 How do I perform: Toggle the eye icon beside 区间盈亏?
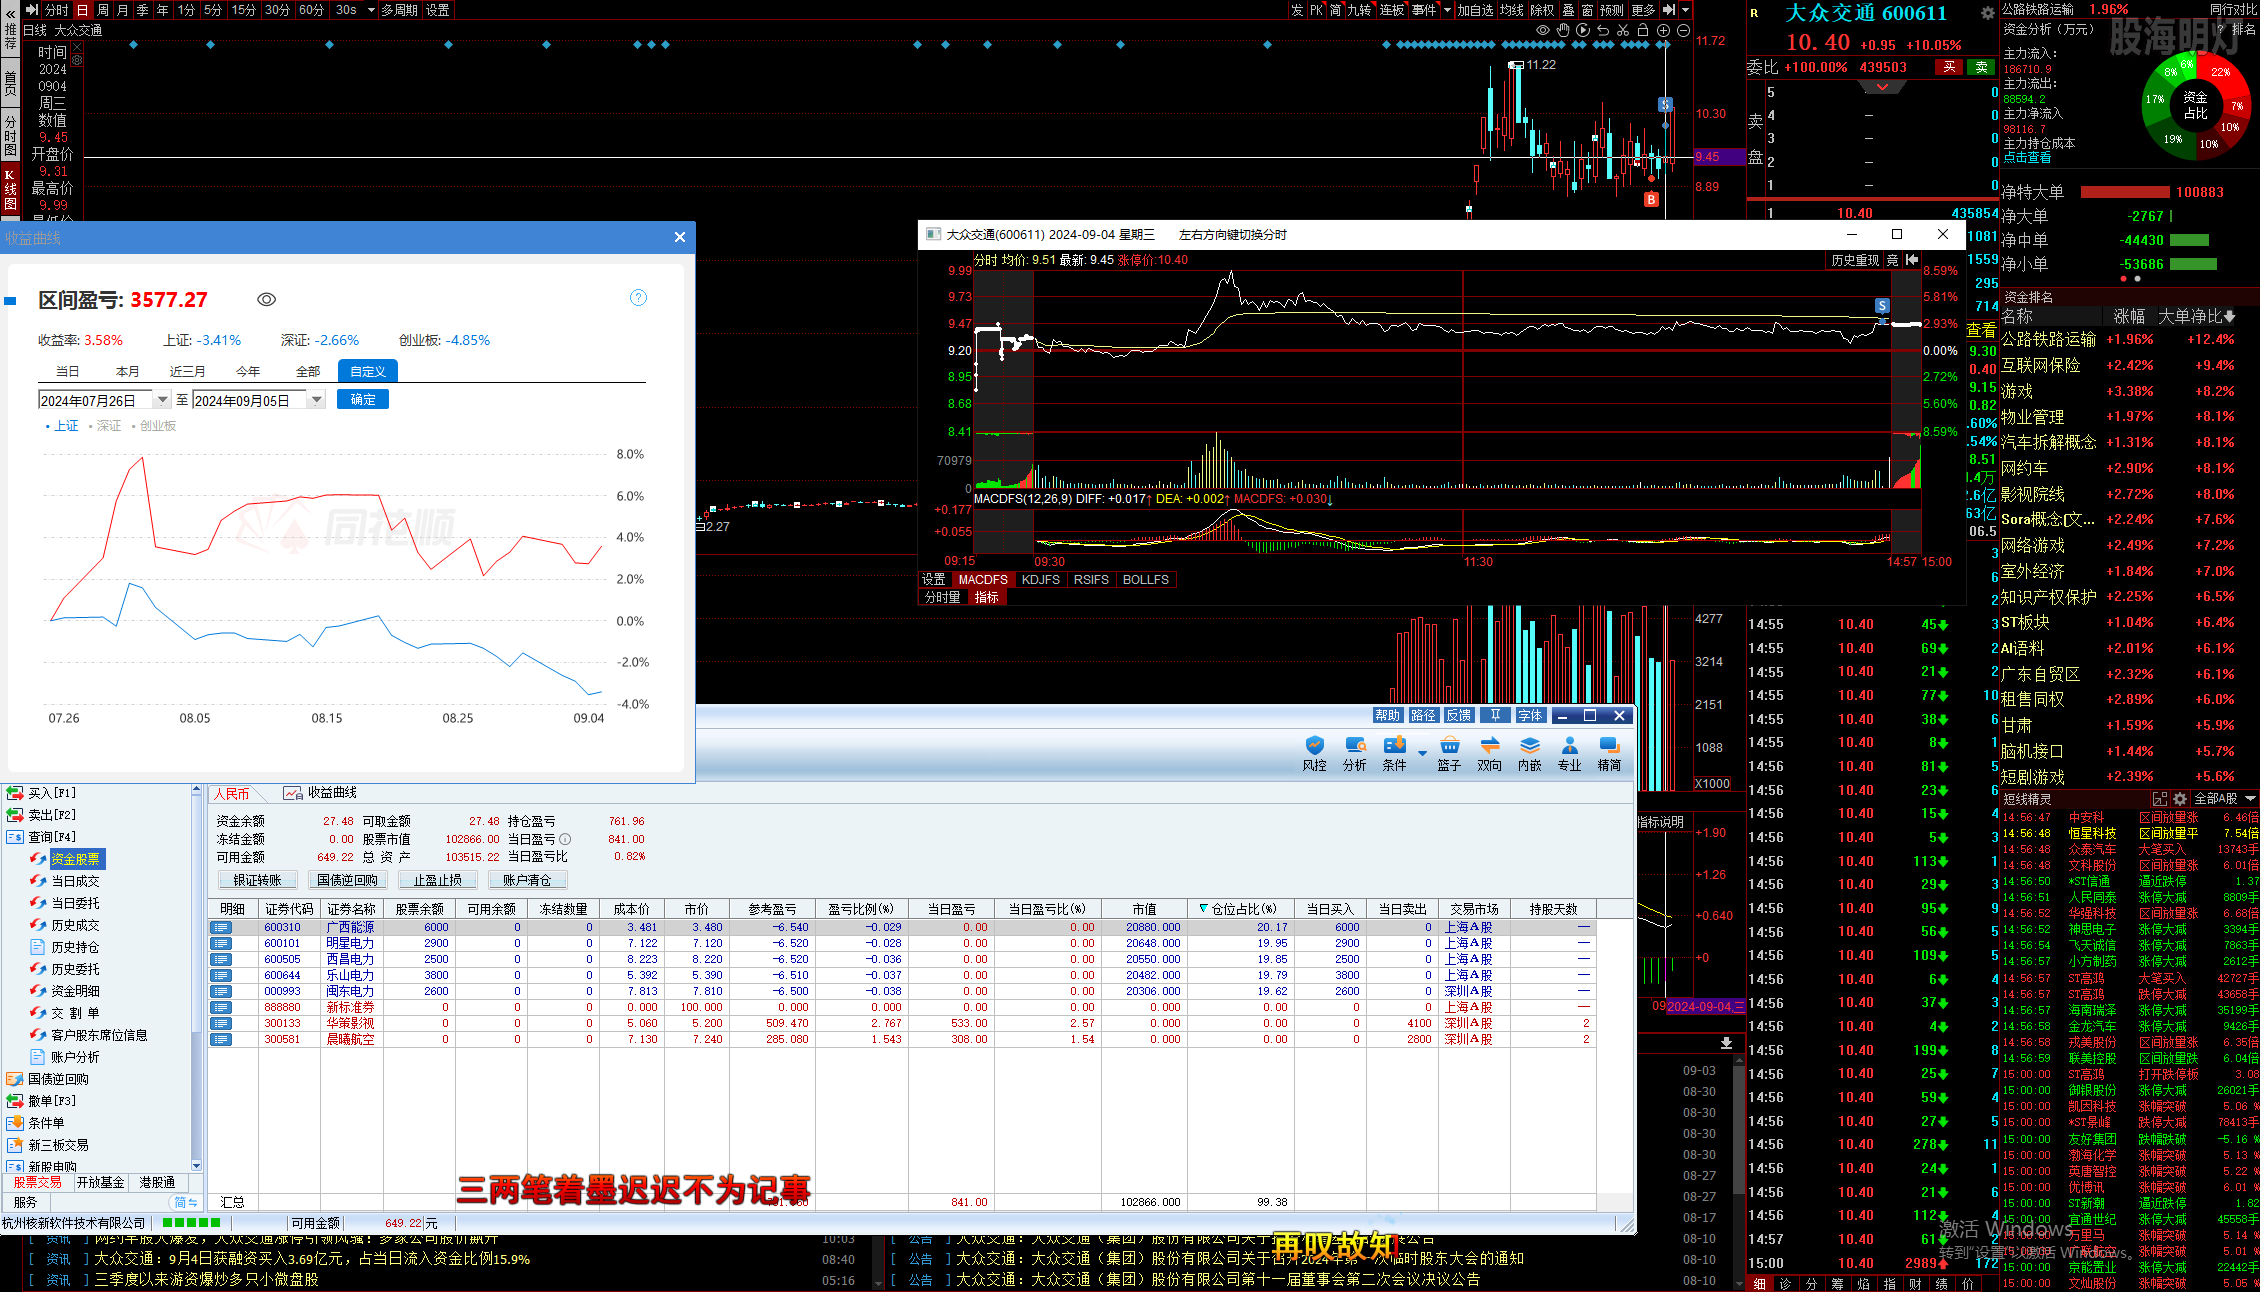[266, 299]
